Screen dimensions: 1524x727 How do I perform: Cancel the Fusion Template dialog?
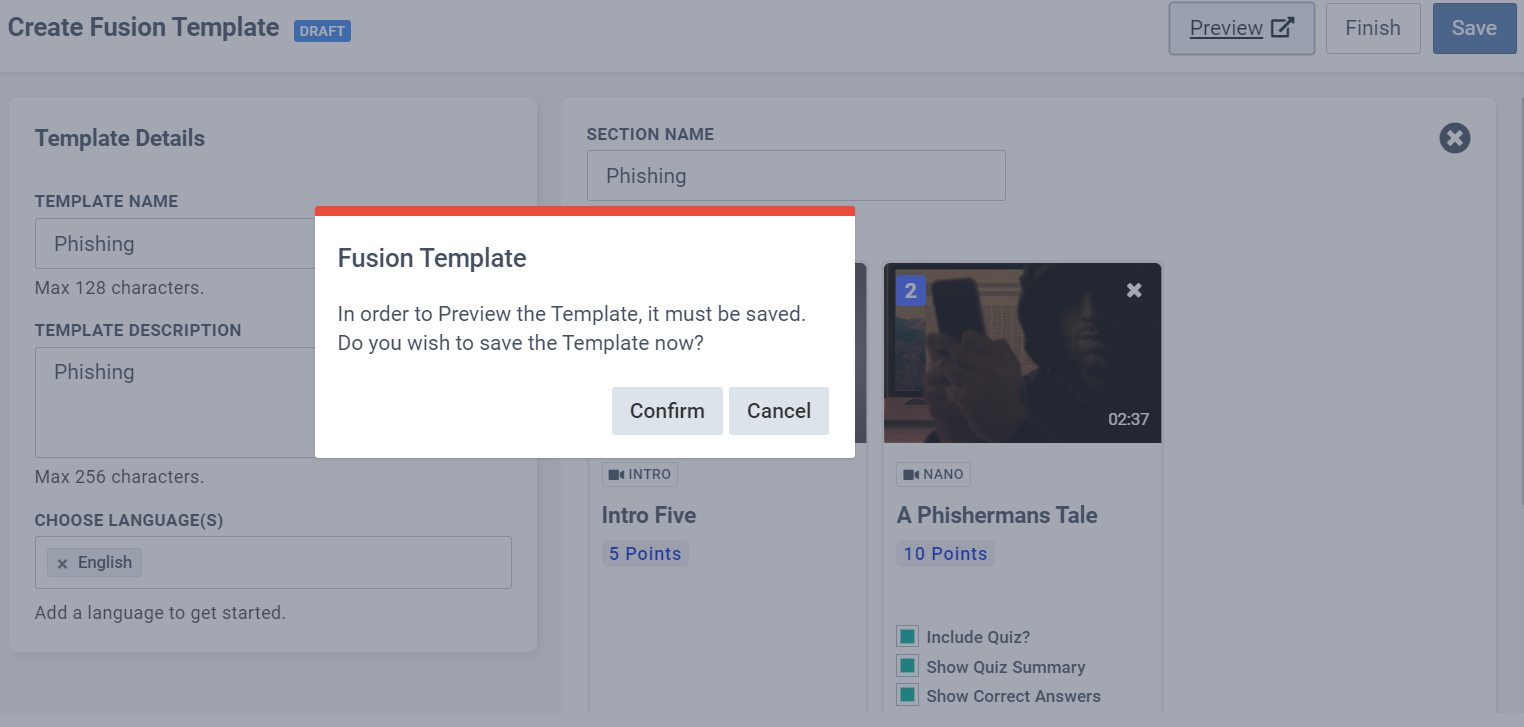click(x=779, y=411)
